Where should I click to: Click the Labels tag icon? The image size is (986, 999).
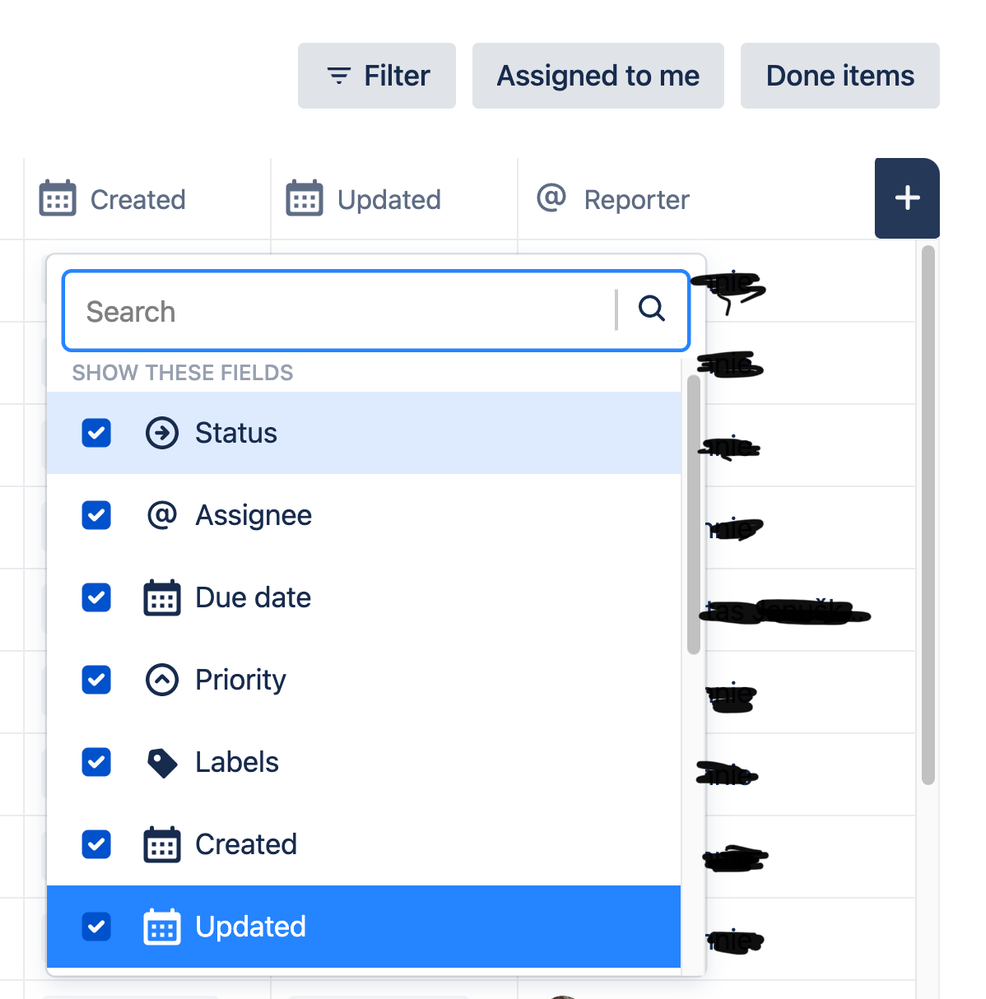coord(161,762)
